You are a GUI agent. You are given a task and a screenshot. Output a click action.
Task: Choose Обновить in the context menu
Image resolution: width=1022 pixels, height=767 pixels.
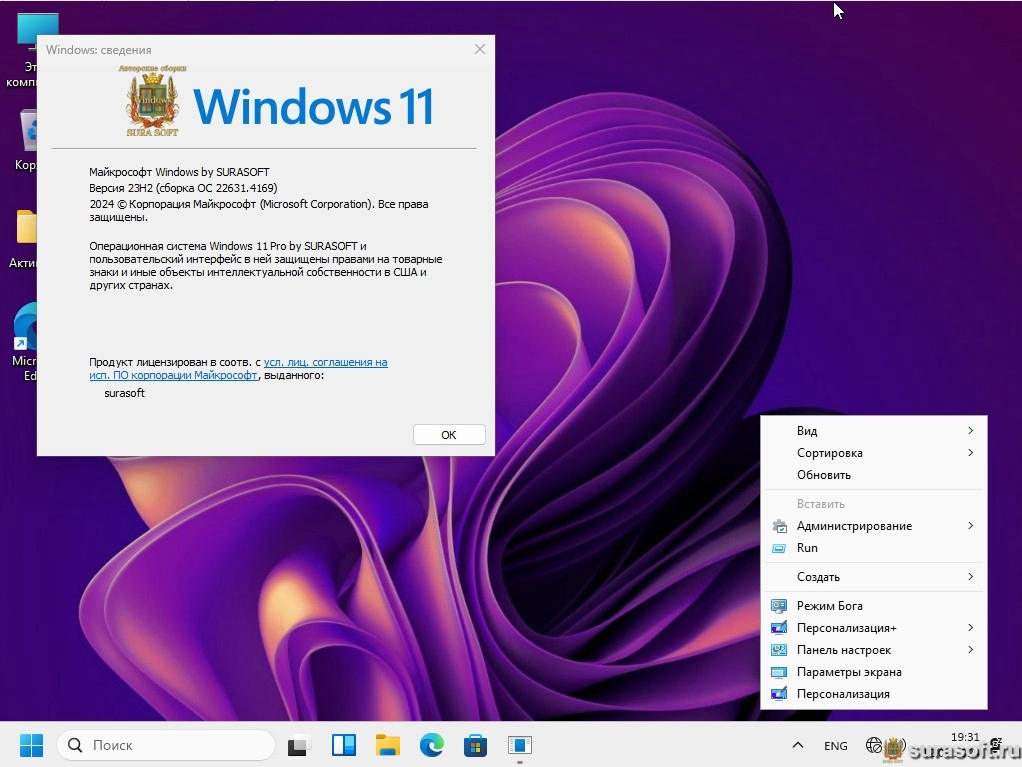pyautogui.click(x=824, y=475)
